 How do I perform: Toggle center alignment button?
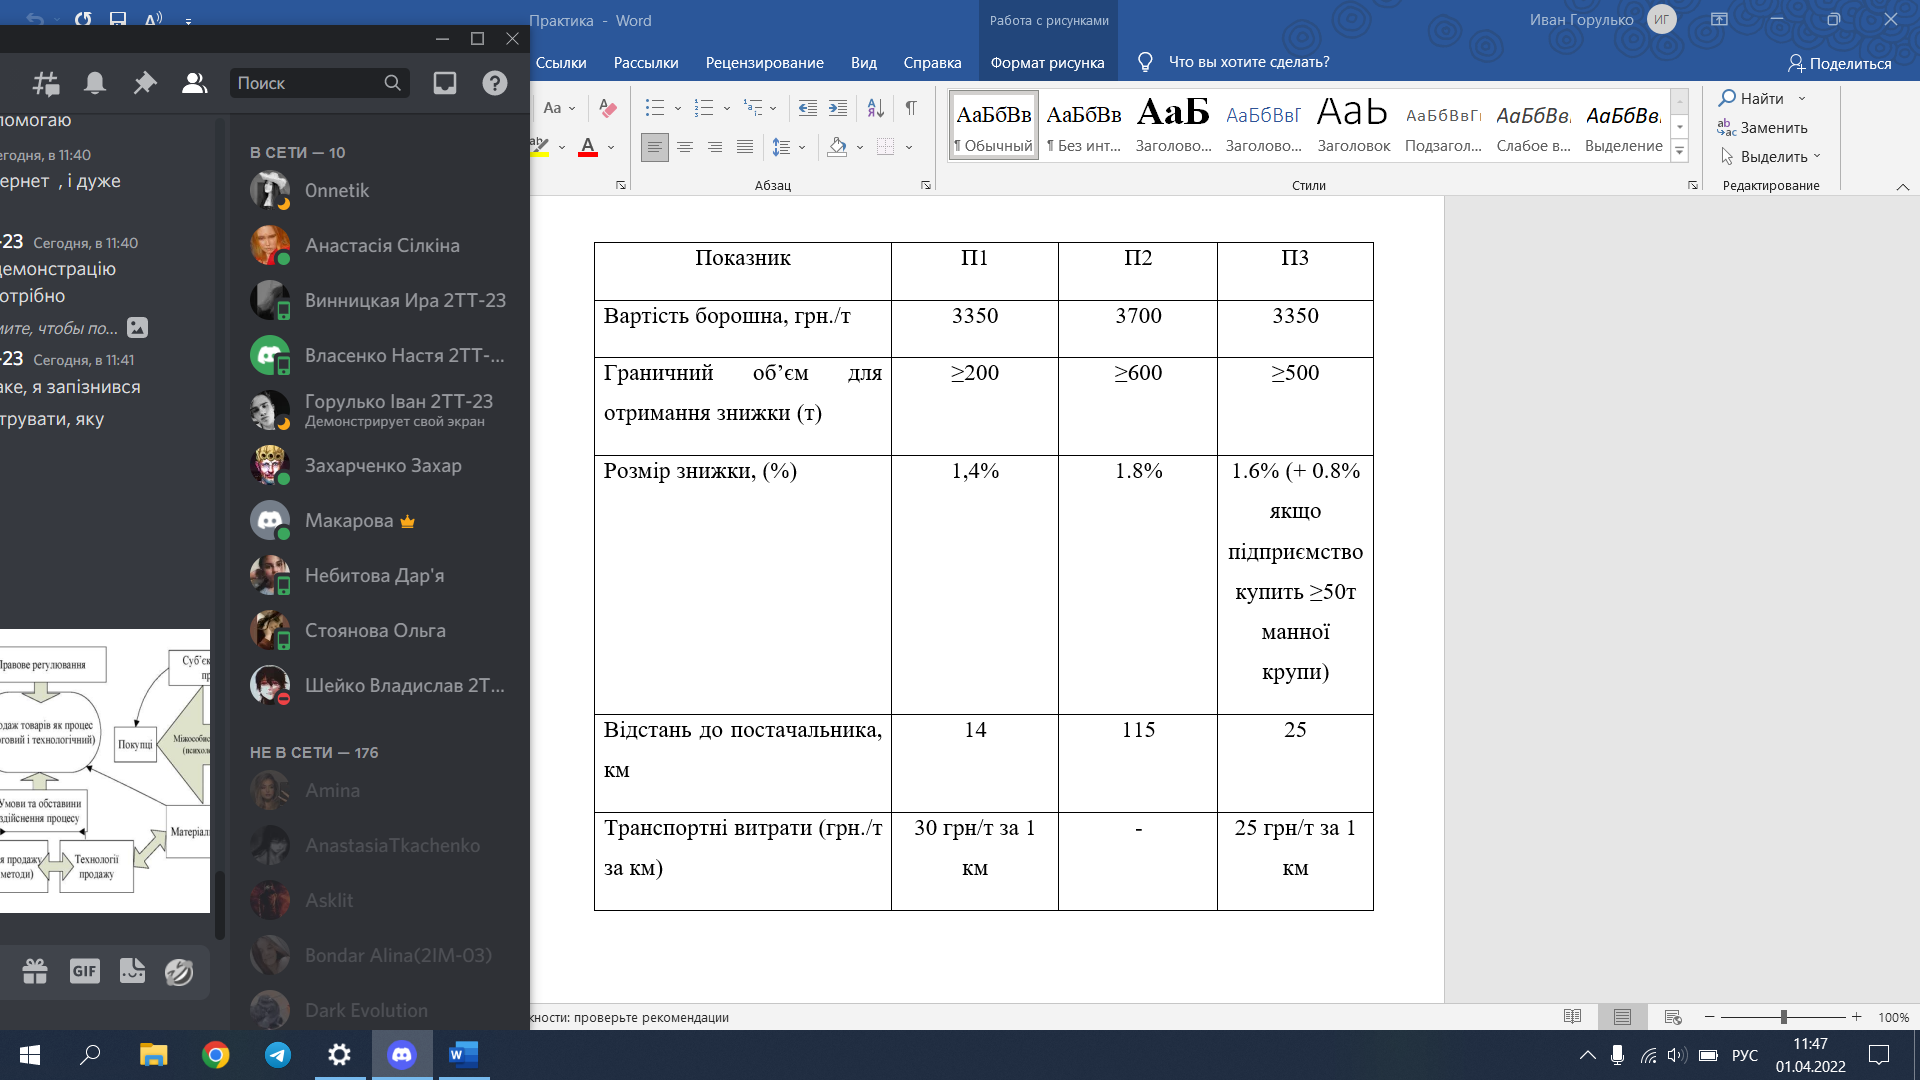685,147
